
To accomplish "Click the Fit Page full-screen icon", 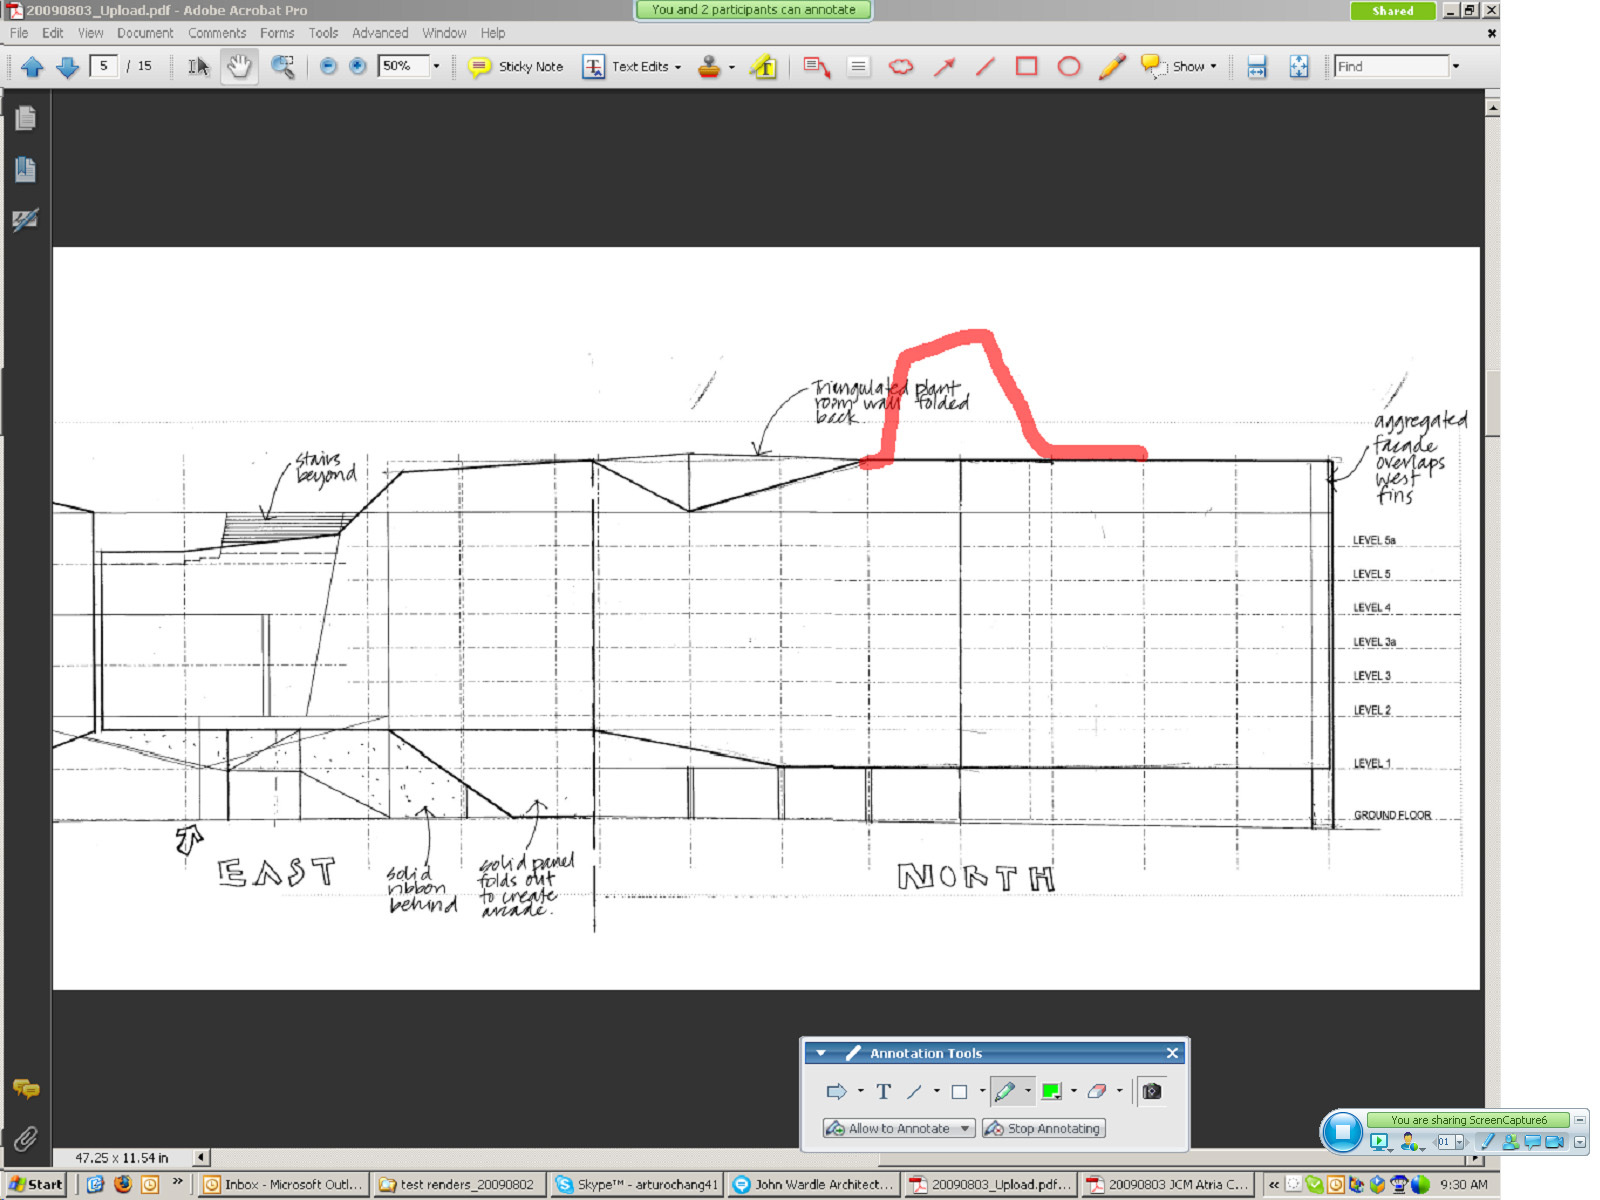I will point(1298,67).
